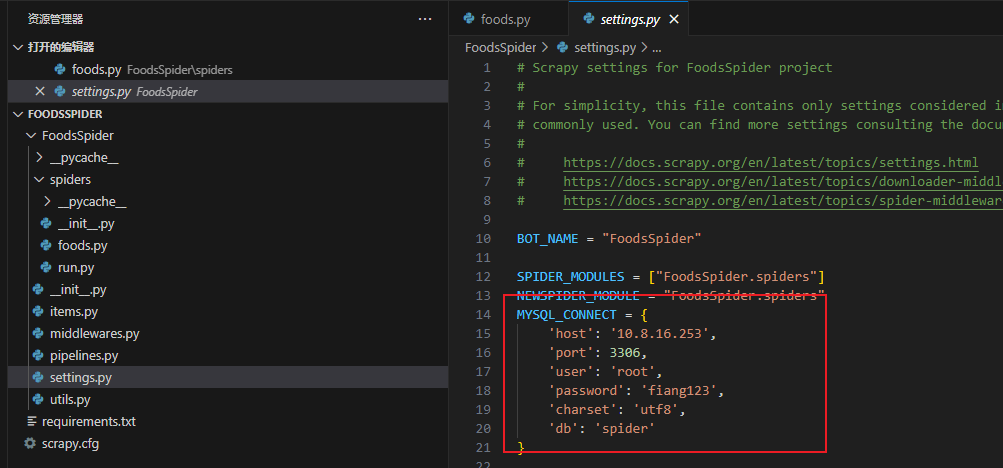The height and width of the screenshot is (468, 1003).
Task: Open explorer more actions ellipsis menu
Action: (425, 19)
